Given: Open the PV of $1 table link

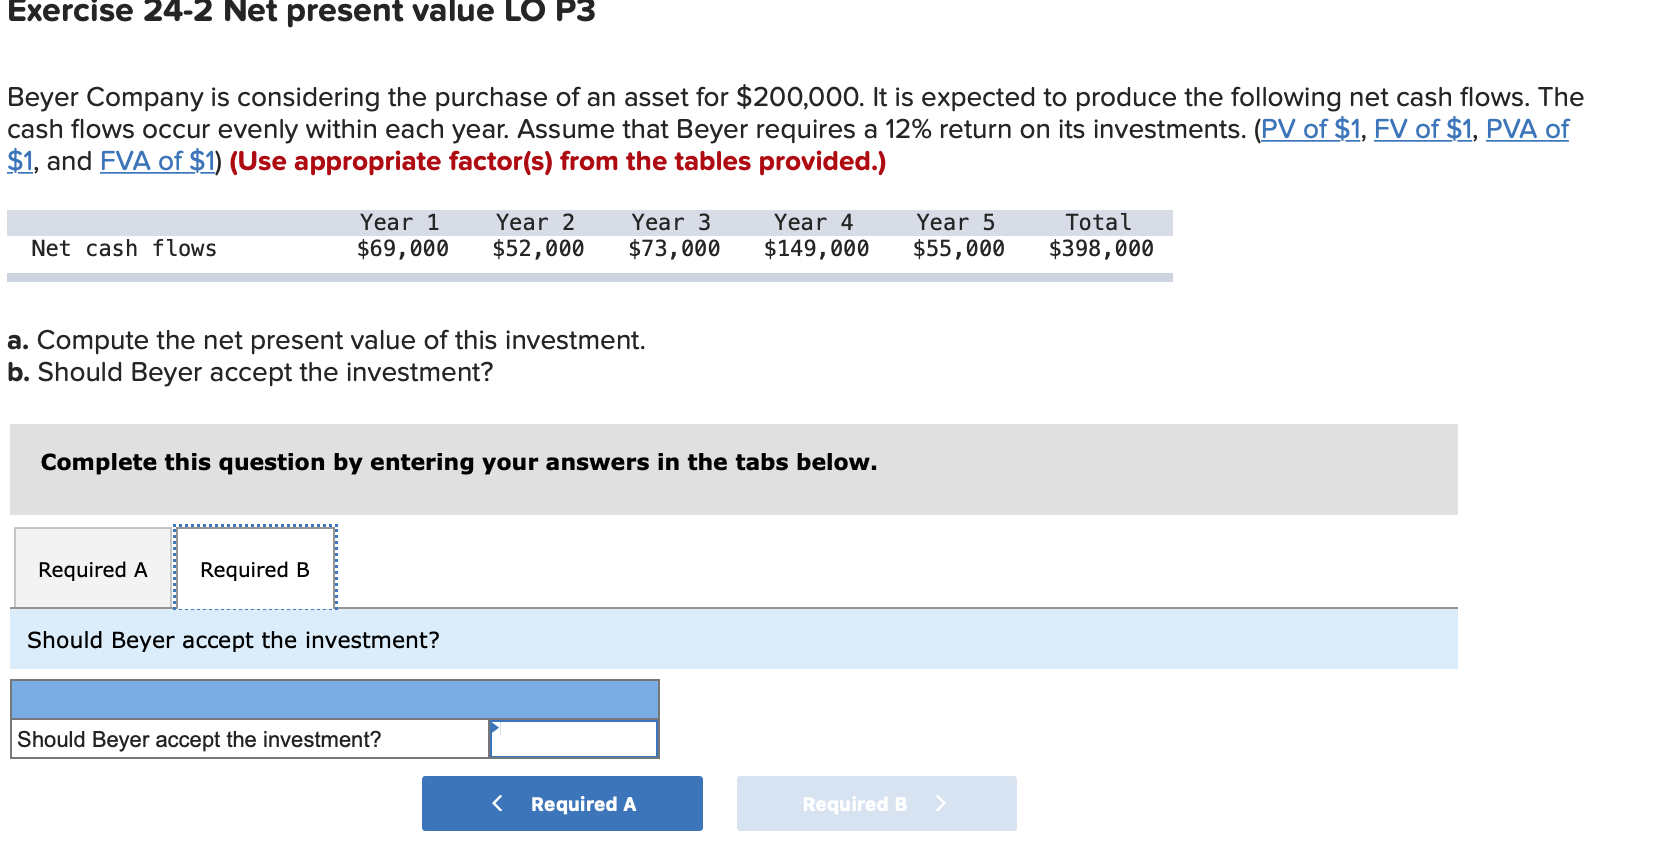Looking at the screenshot, I should pos(1310,129).
